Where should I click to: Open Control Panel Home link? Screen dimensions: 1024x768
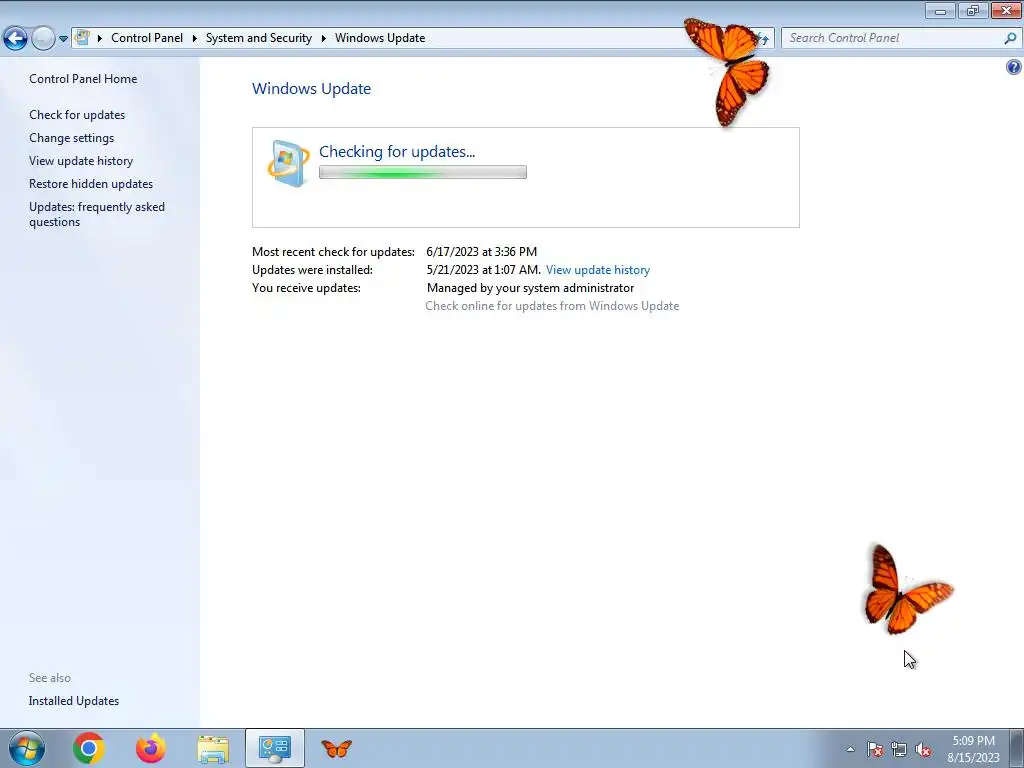click(x=83, y=79)
